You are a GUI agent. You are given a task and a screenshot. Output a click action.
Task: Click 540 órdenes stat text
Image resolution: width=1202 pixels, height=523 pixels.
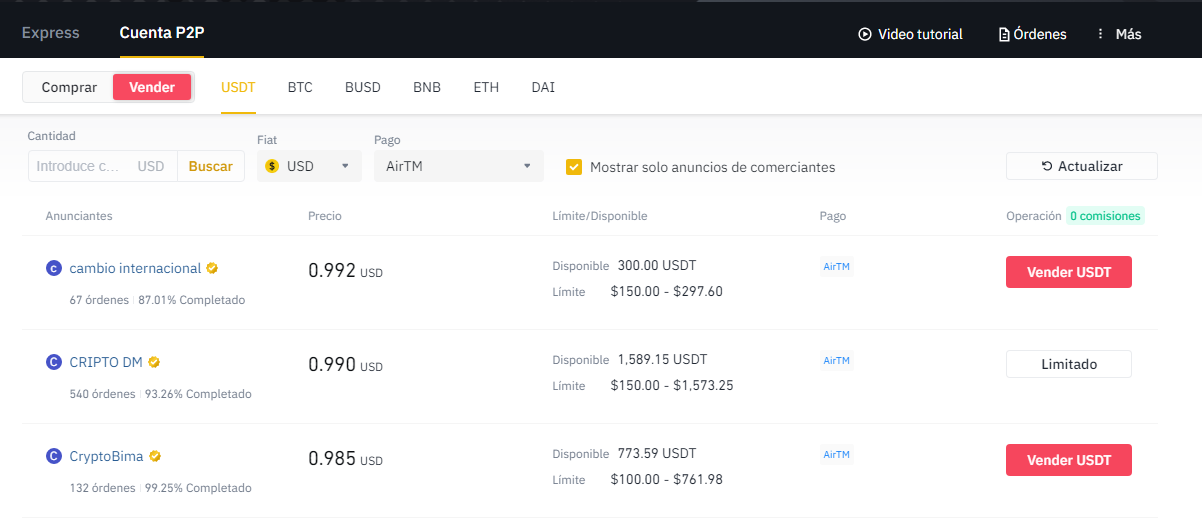pos(102,394)
